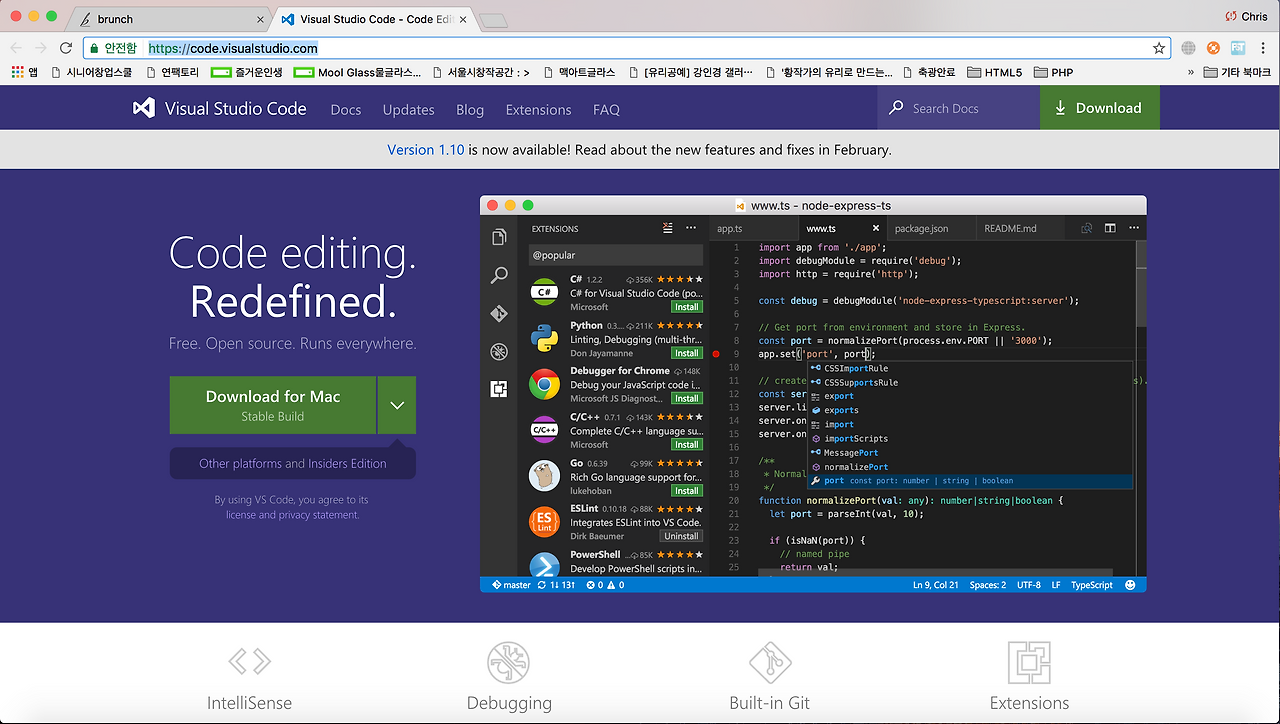Reload the page with refresh icon
1280x724 pixels.
pos(66,48)
